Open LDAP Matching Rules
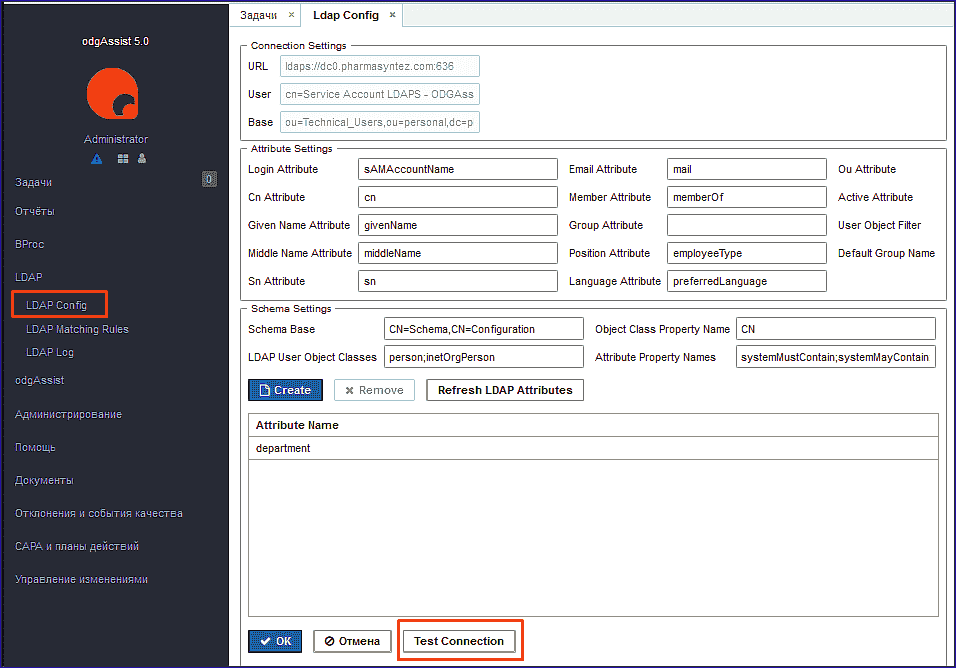This screenshot has height=668, width=956. 77,329
